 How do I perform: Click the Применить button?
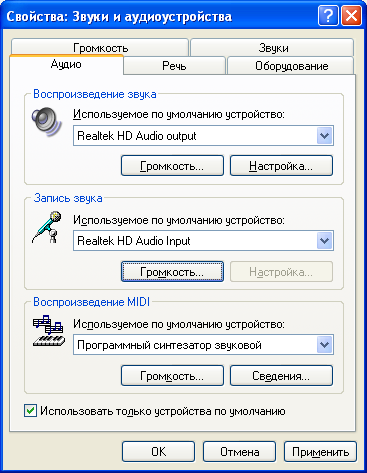[320, 452]
